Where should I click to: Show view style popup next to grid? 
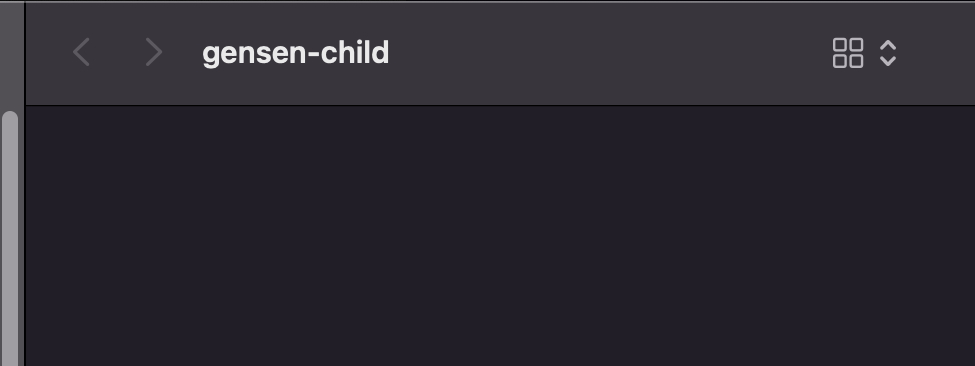tap(888, 53)
